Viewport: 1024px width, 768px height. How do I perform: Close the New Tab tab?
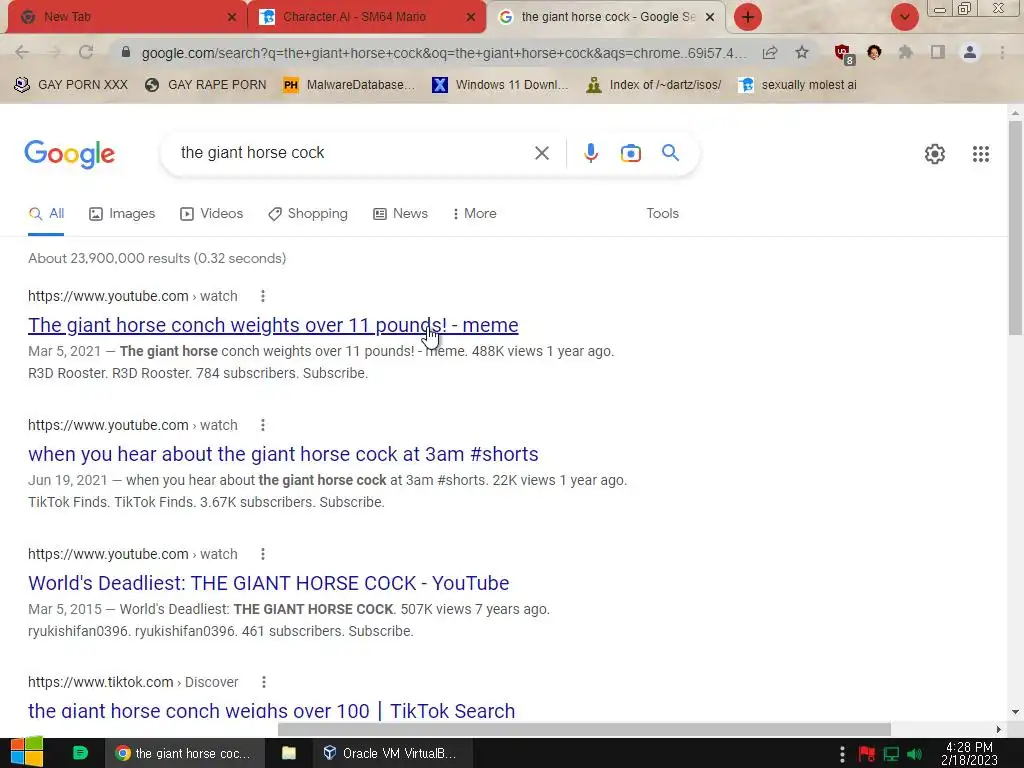click(x=231, y=17)
